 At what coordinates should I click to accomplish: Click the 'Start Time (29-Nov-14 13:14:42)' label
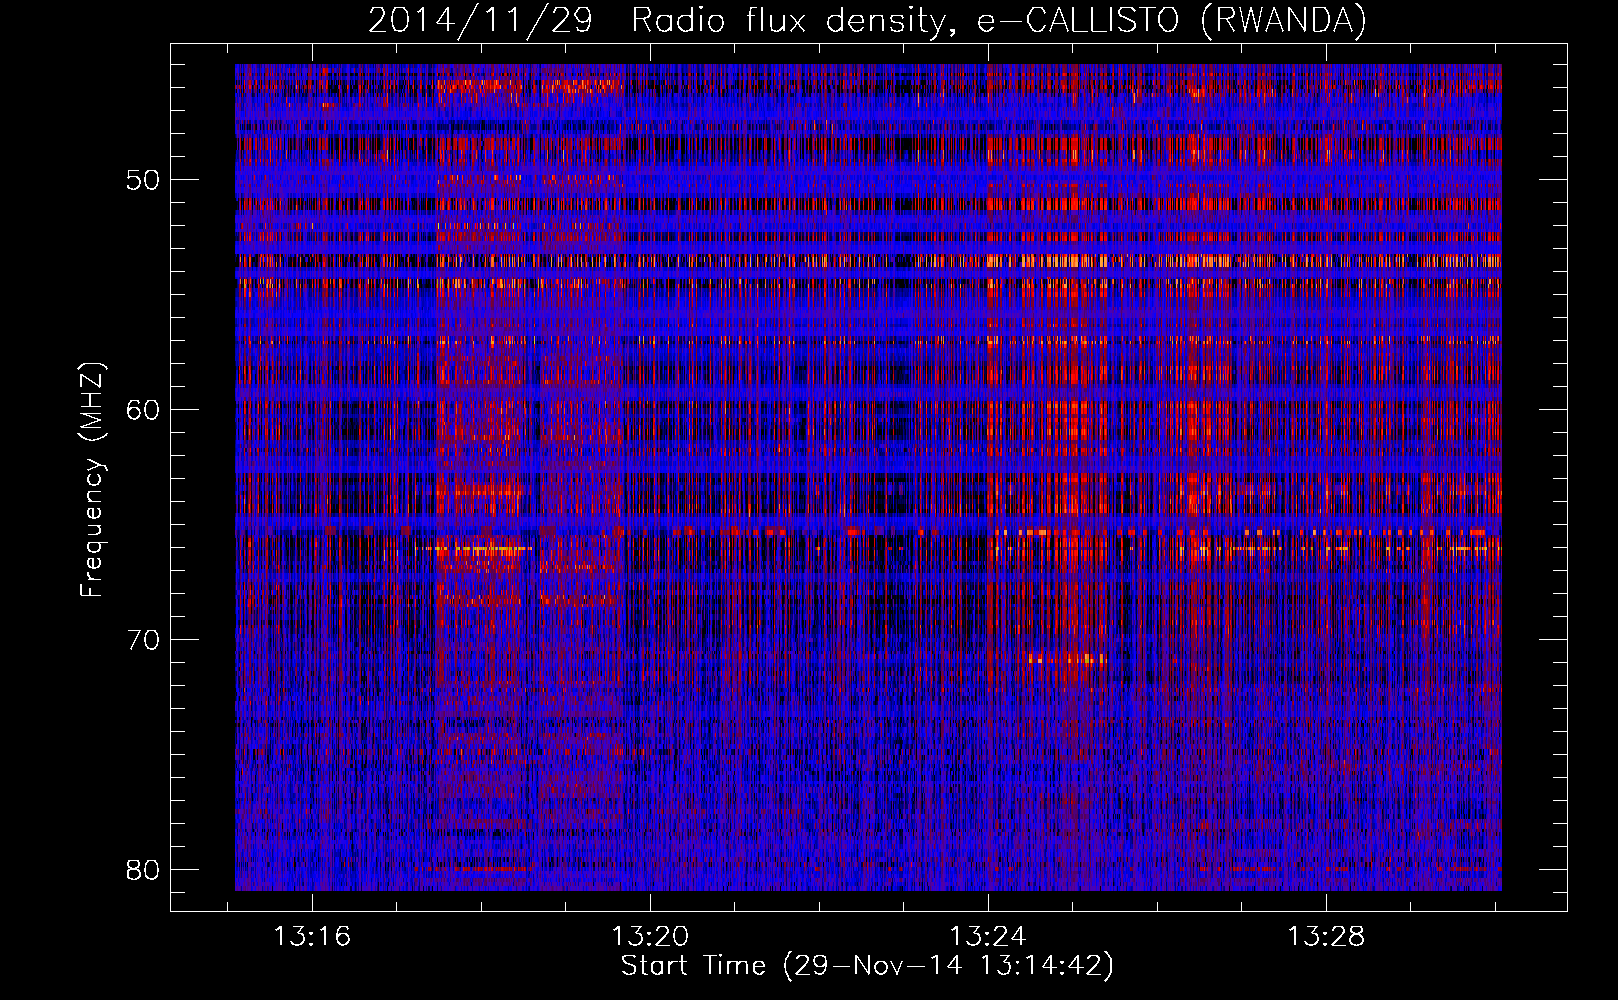click(x=867, y=966)
